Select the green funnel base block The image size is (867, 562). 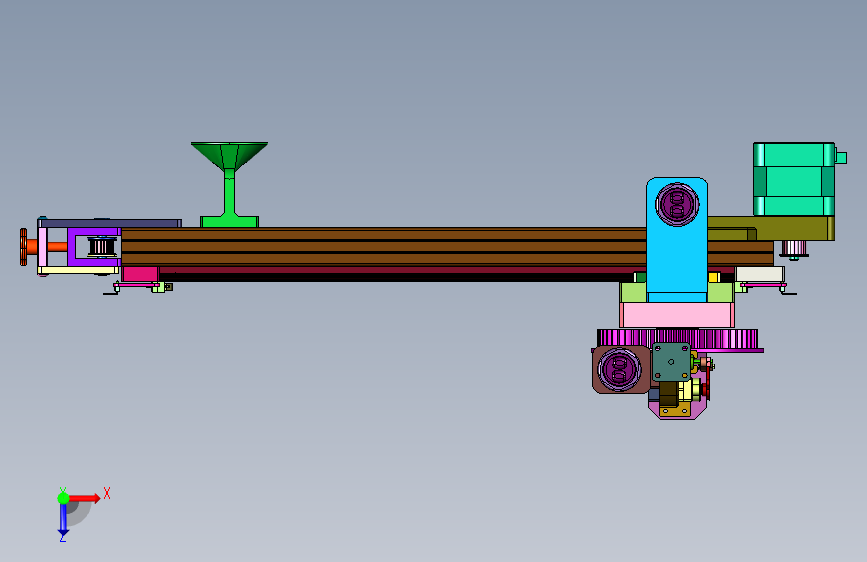(229, 222)
